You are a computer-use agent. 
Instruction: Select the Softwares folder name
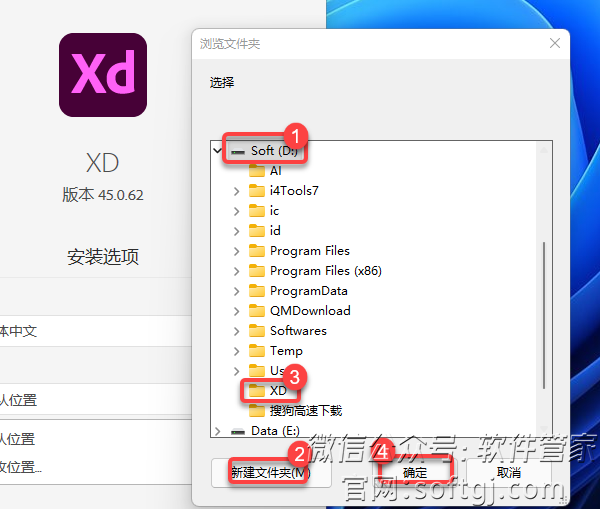pyautogui.click(x=298, y=331)
